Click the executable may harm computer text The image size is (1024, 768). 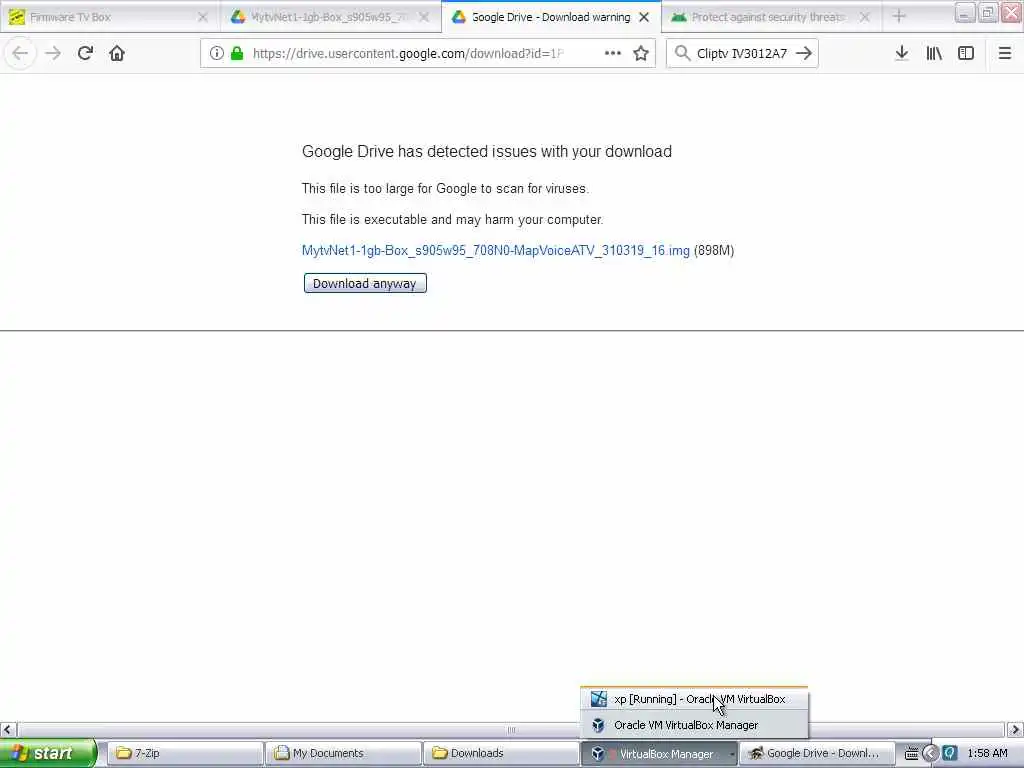(x=452, y=219)
